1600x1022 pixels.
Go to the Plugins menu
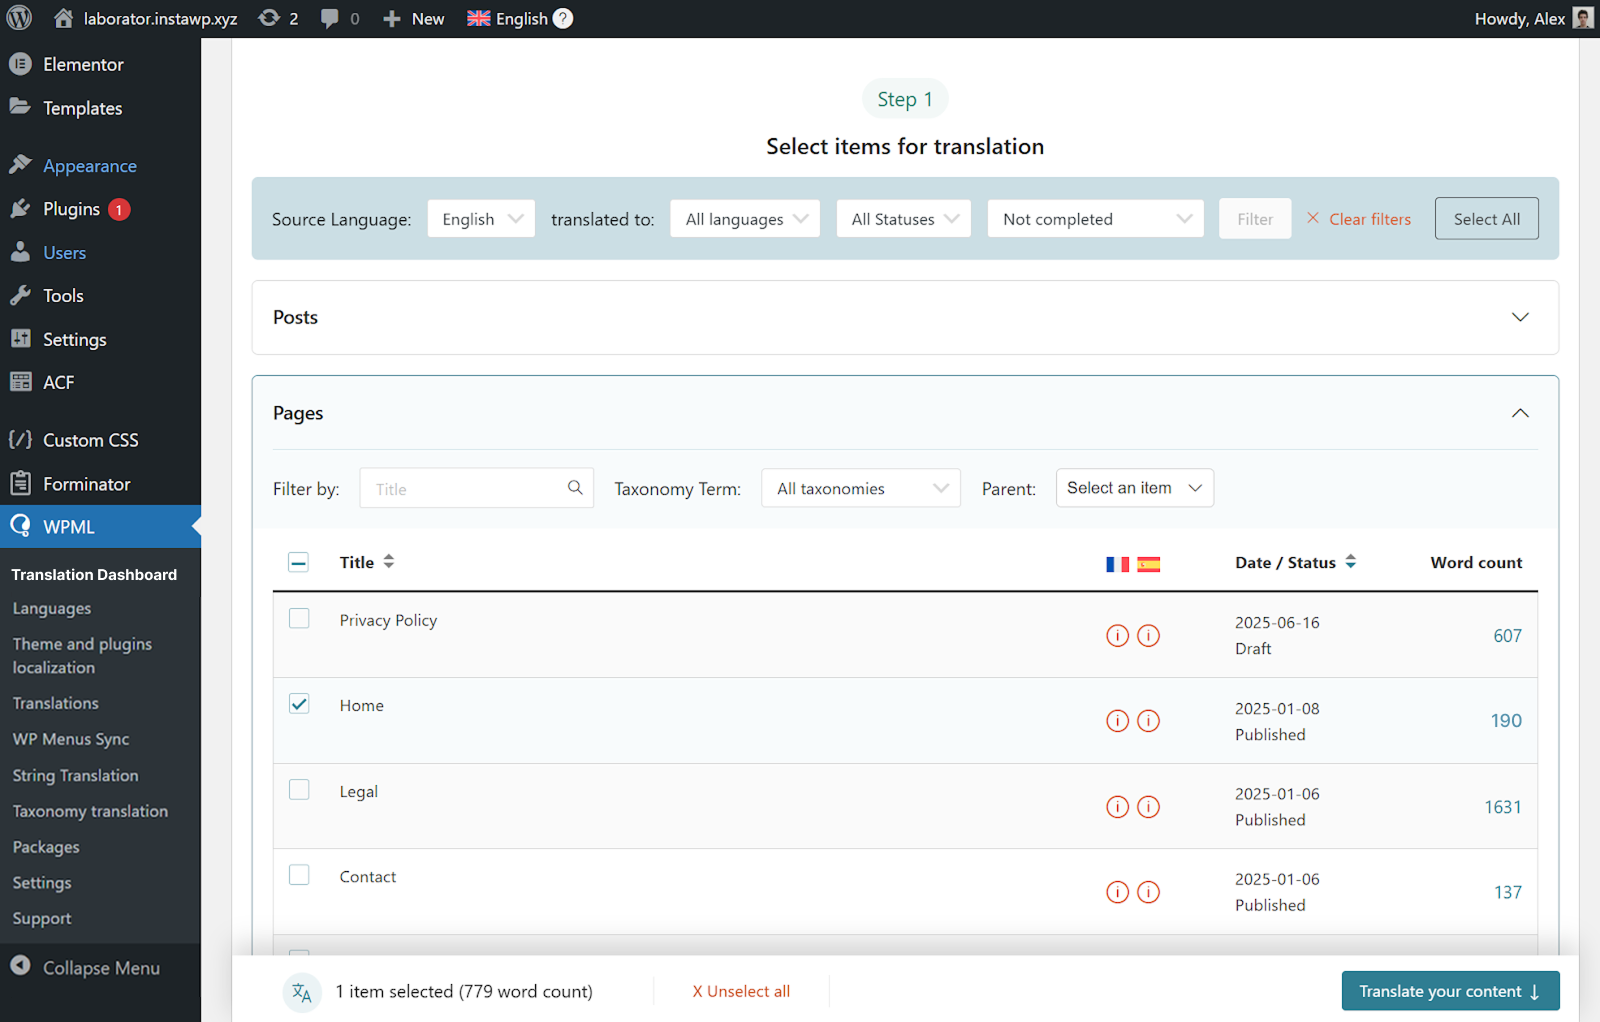[x=71, y=209]
